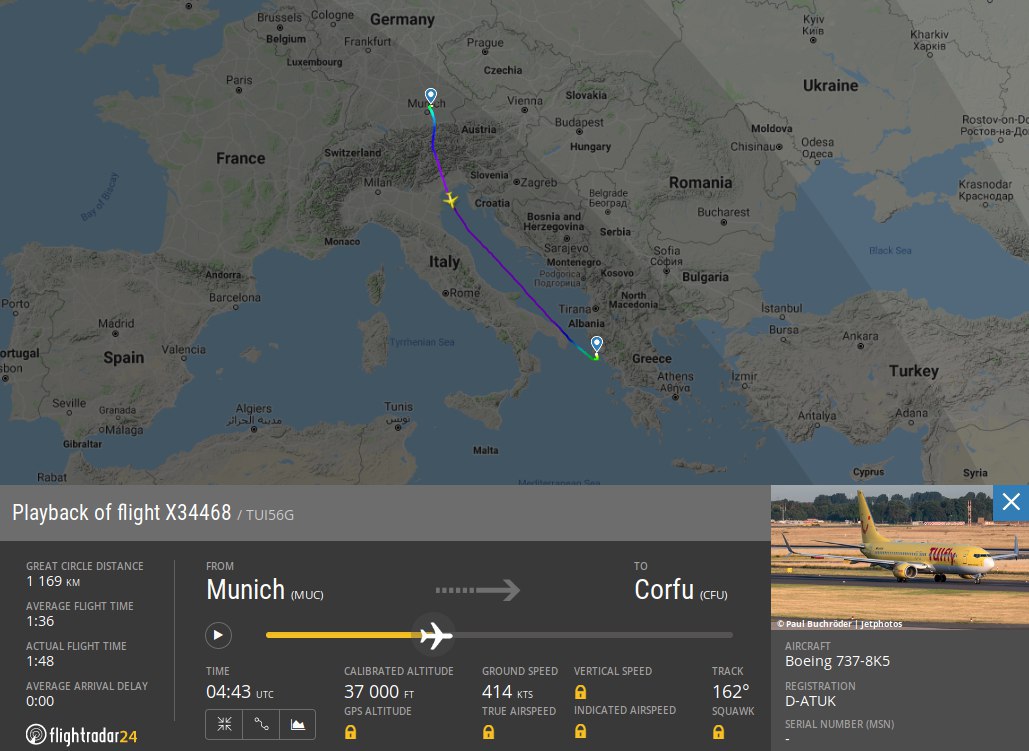
Task: Click the Munich (MUC) origin airport
Action: point(264,590)
